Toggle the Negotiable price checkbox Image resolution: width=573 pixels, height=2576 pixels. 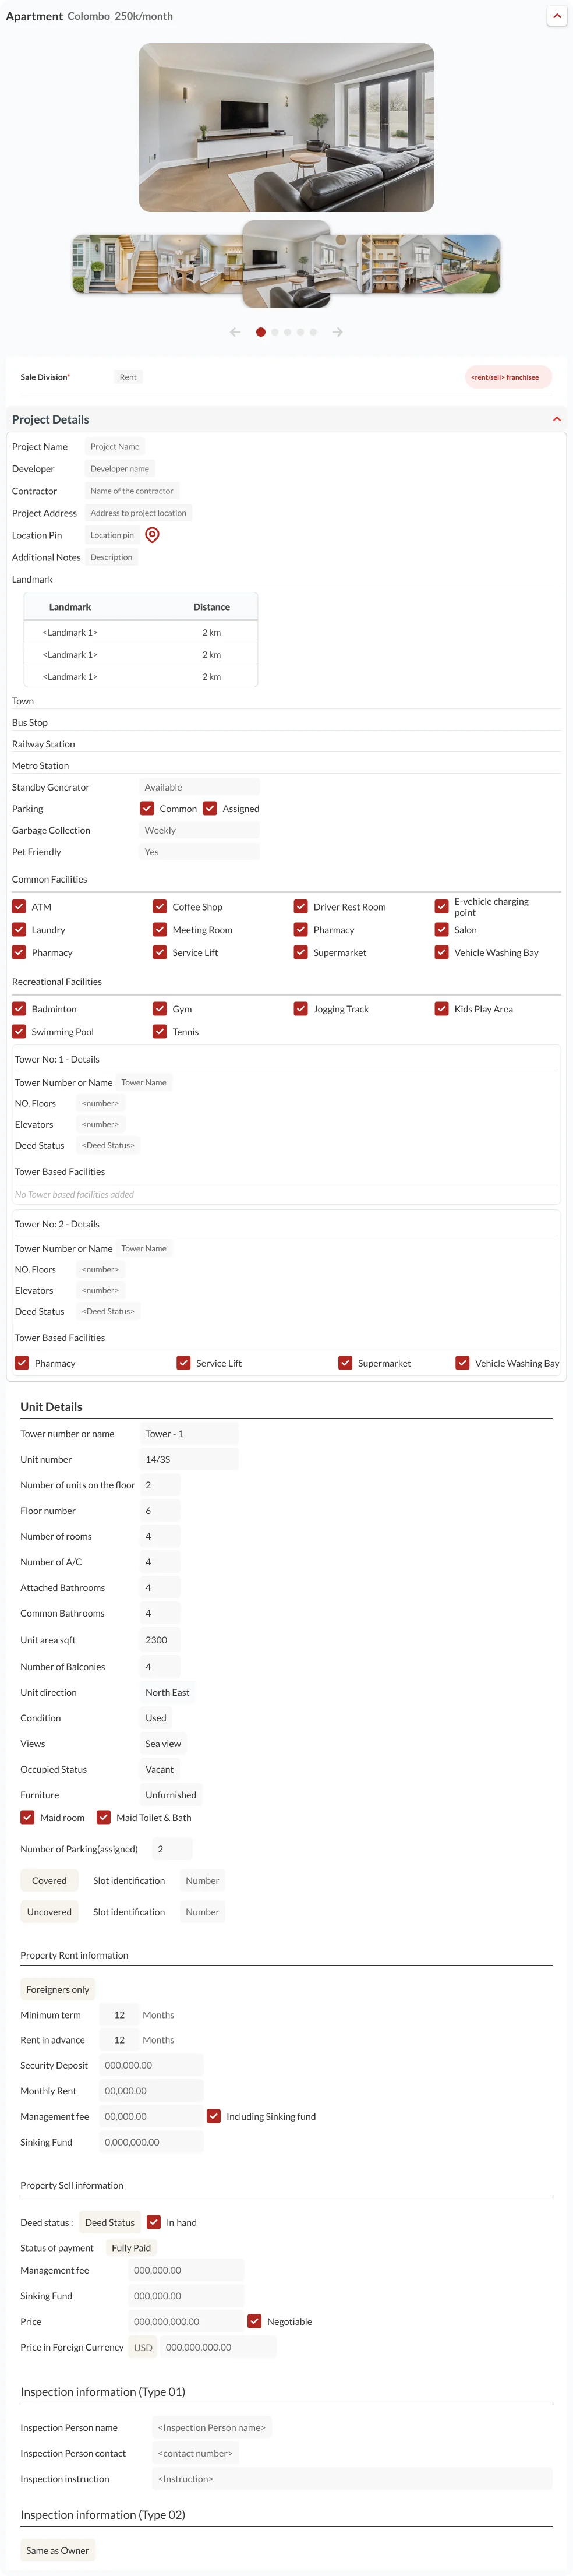coord(255,2321)
